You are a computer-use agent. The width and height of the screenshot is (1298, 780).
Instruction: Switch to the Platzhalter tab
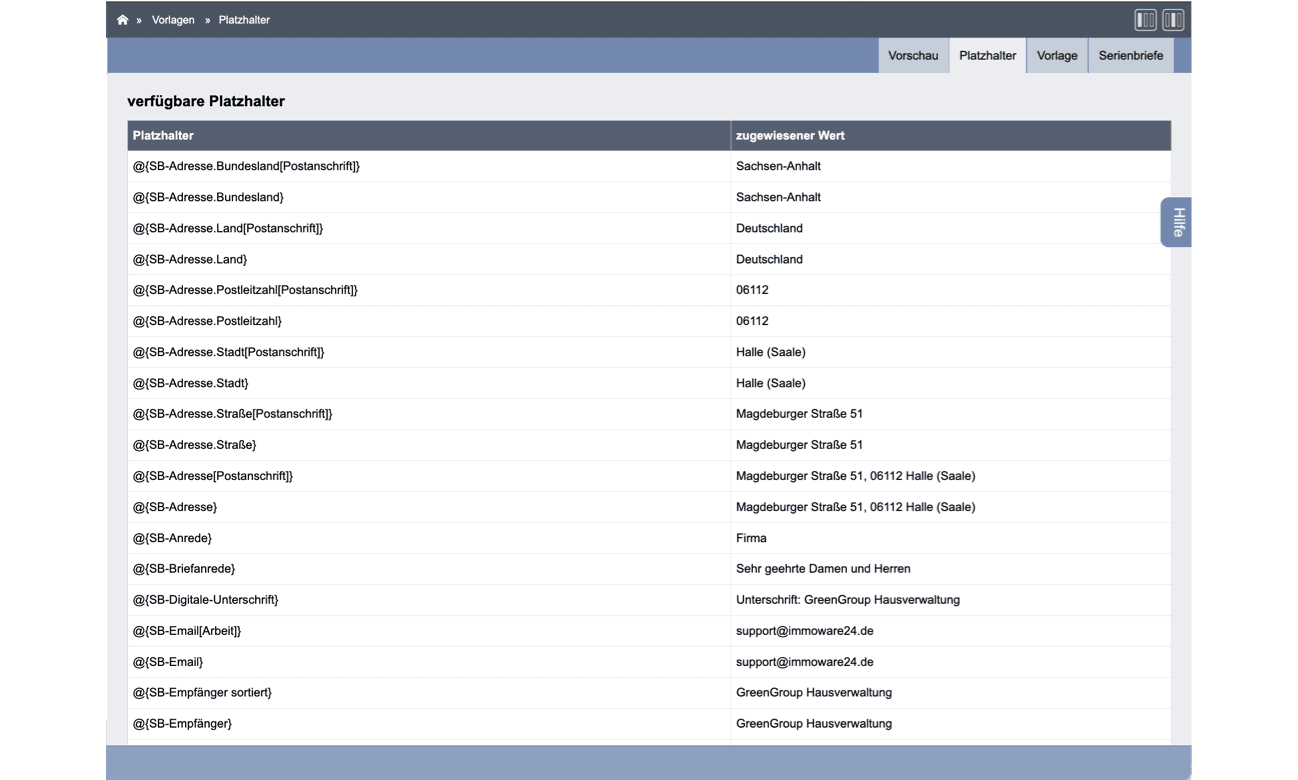(x=987, y=56)
